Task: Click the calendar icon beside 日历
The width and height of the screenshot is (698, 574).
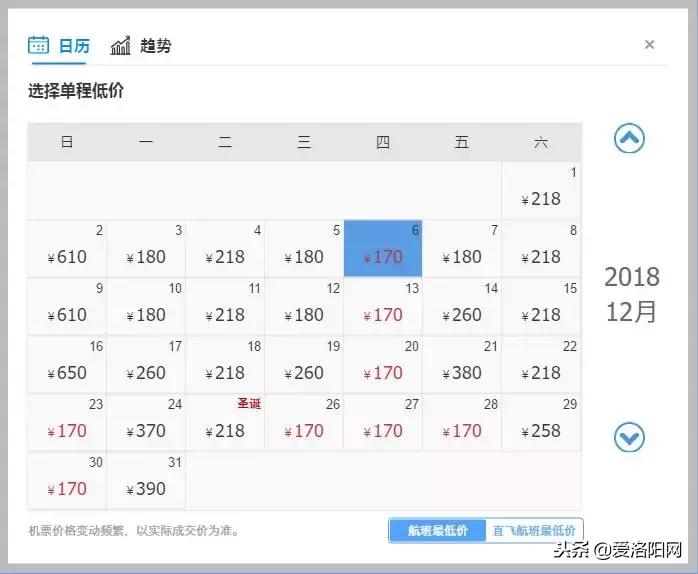Action: [38, 45]
